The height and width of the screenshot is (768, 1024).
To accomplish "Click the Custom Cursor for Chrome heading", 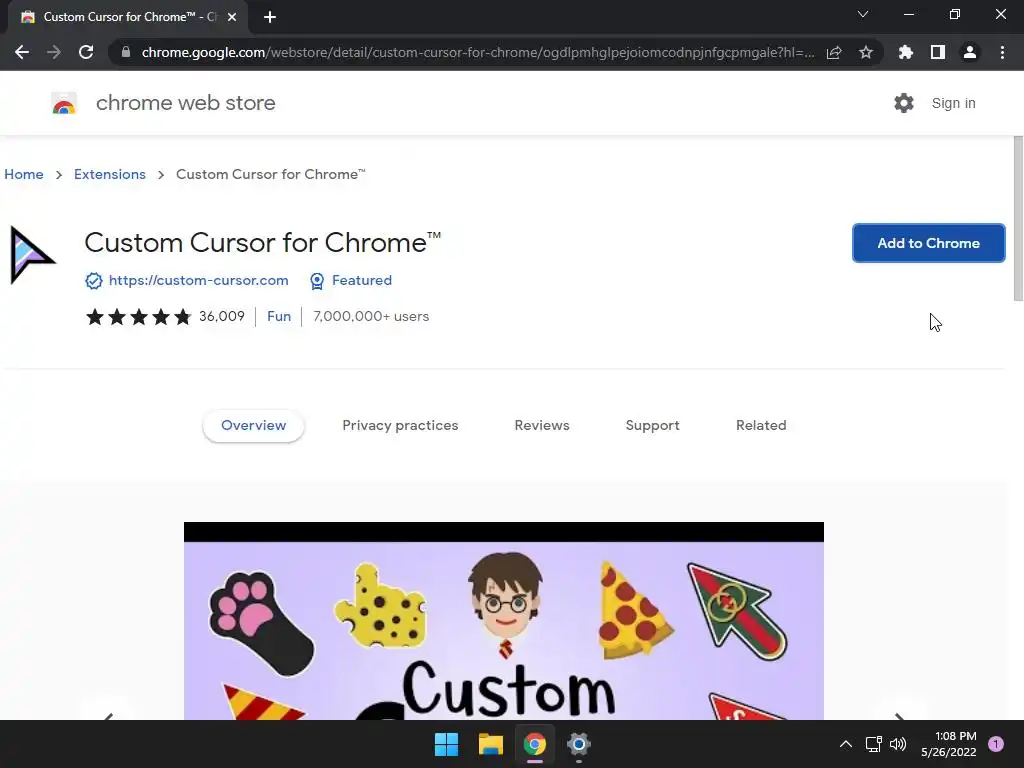I will [263, 243].
